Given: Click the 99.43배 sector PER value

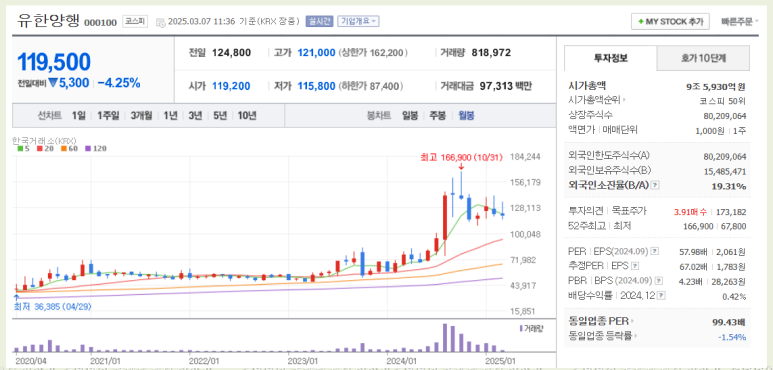Looking at the screenshot, I should tap(729, 322).
